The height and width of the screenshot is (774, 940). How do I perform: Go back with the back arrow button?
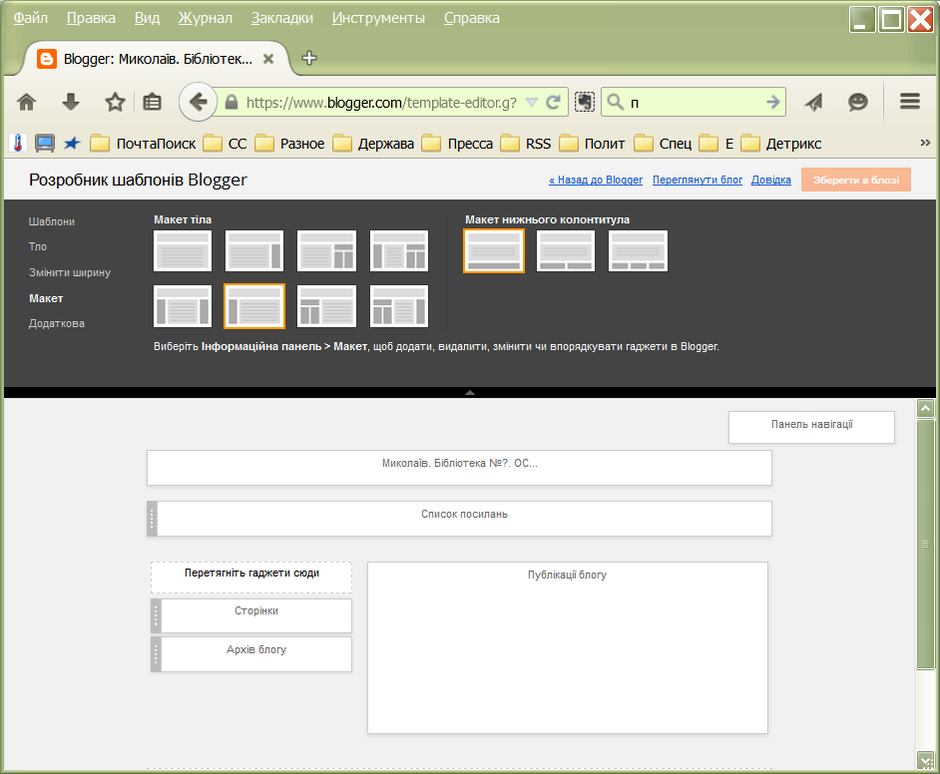(197, 102)
